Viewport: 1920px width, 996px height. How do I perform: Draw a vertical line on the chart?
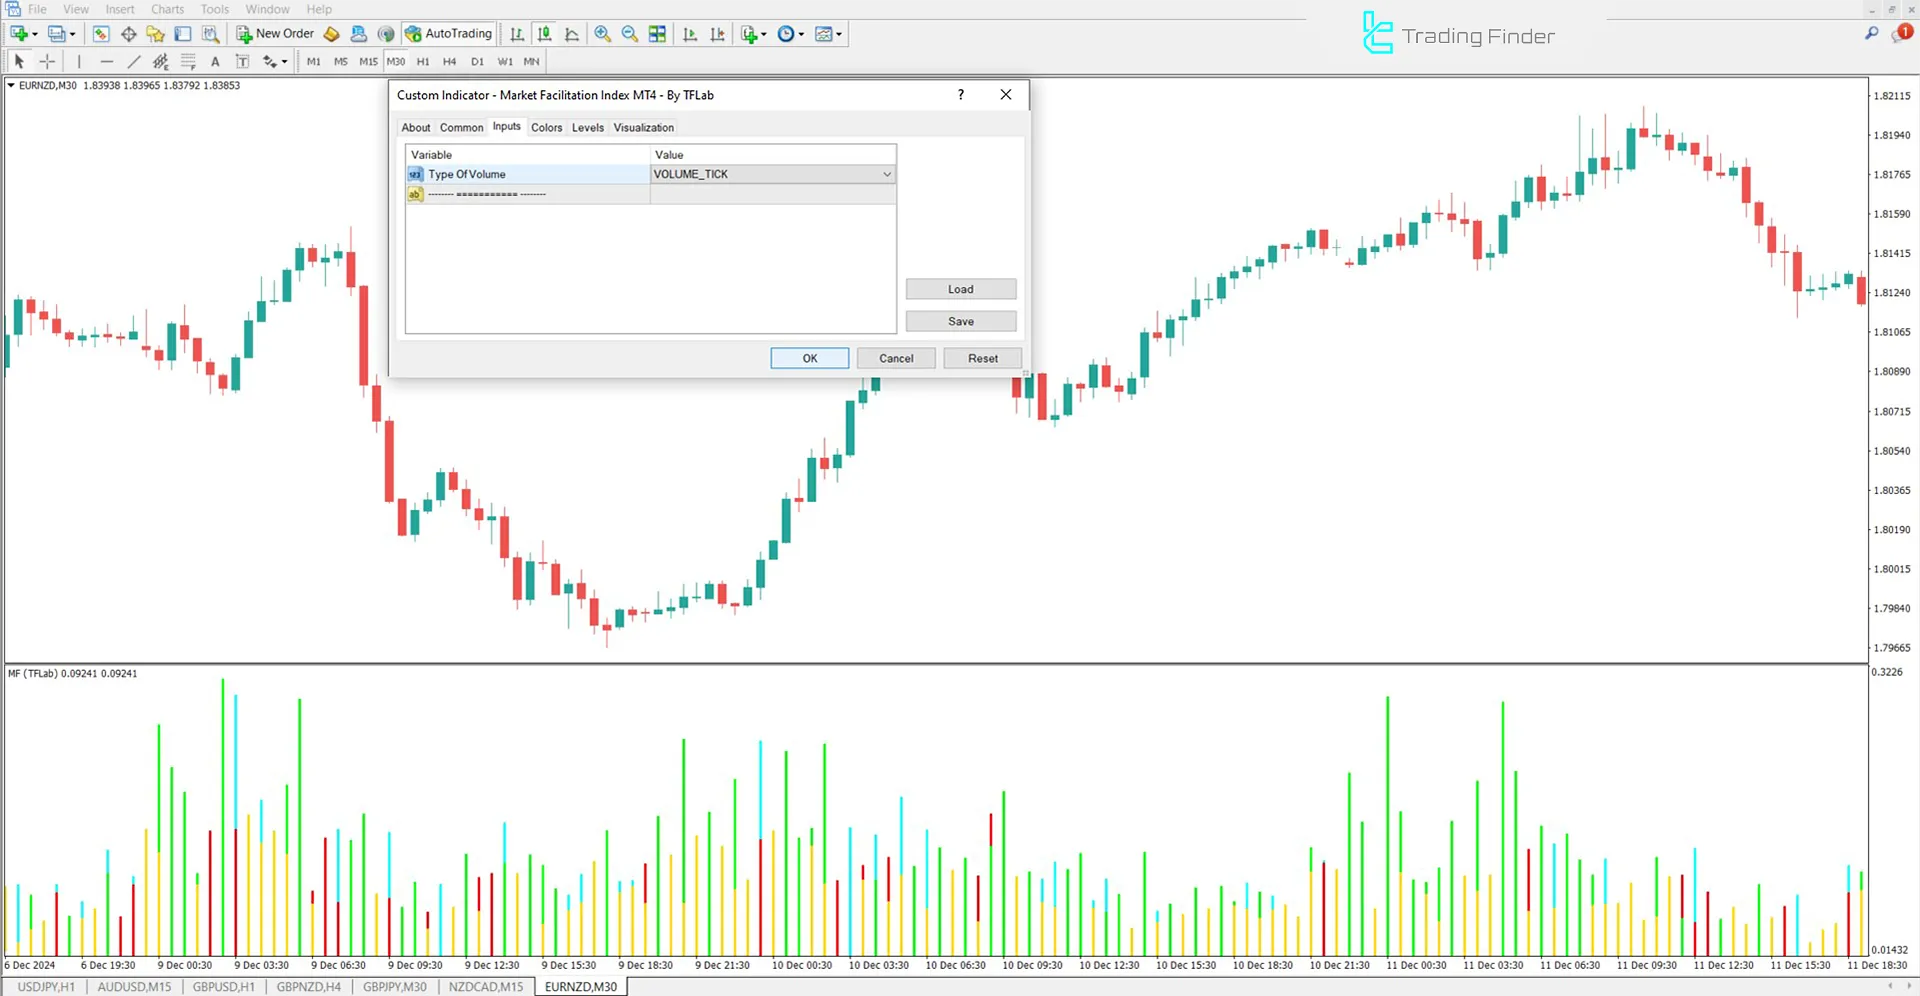[79, 61]
